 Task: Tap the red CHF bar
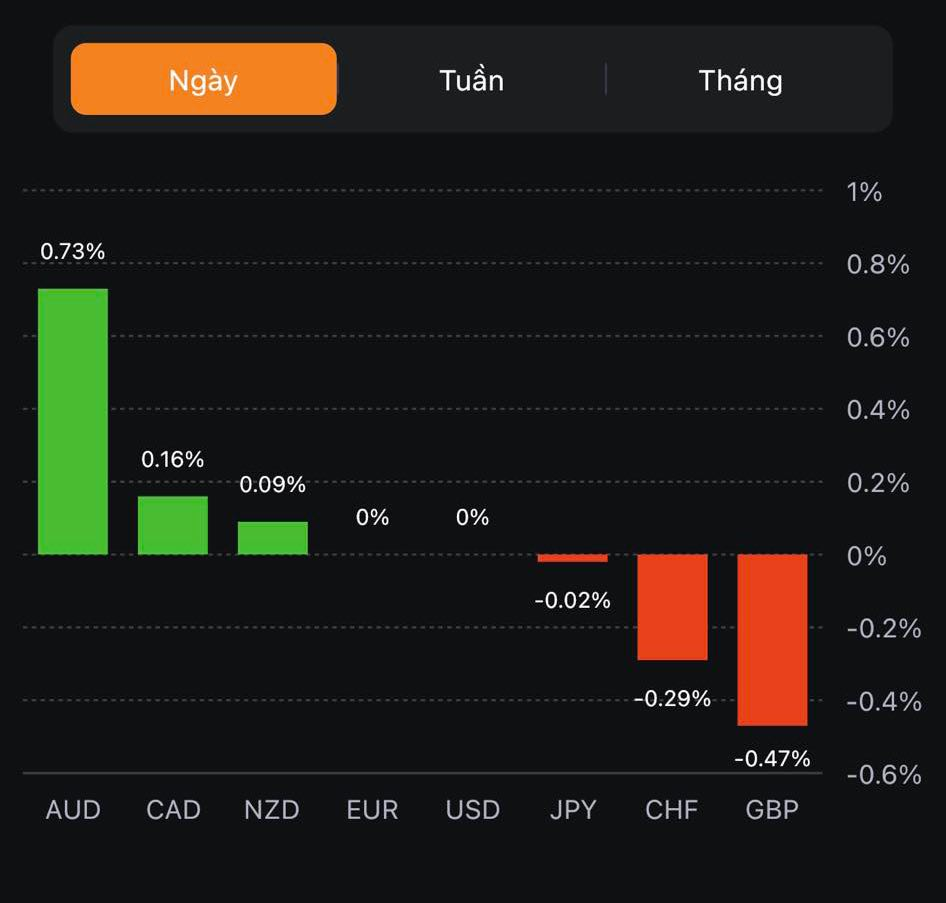(672, 607)
